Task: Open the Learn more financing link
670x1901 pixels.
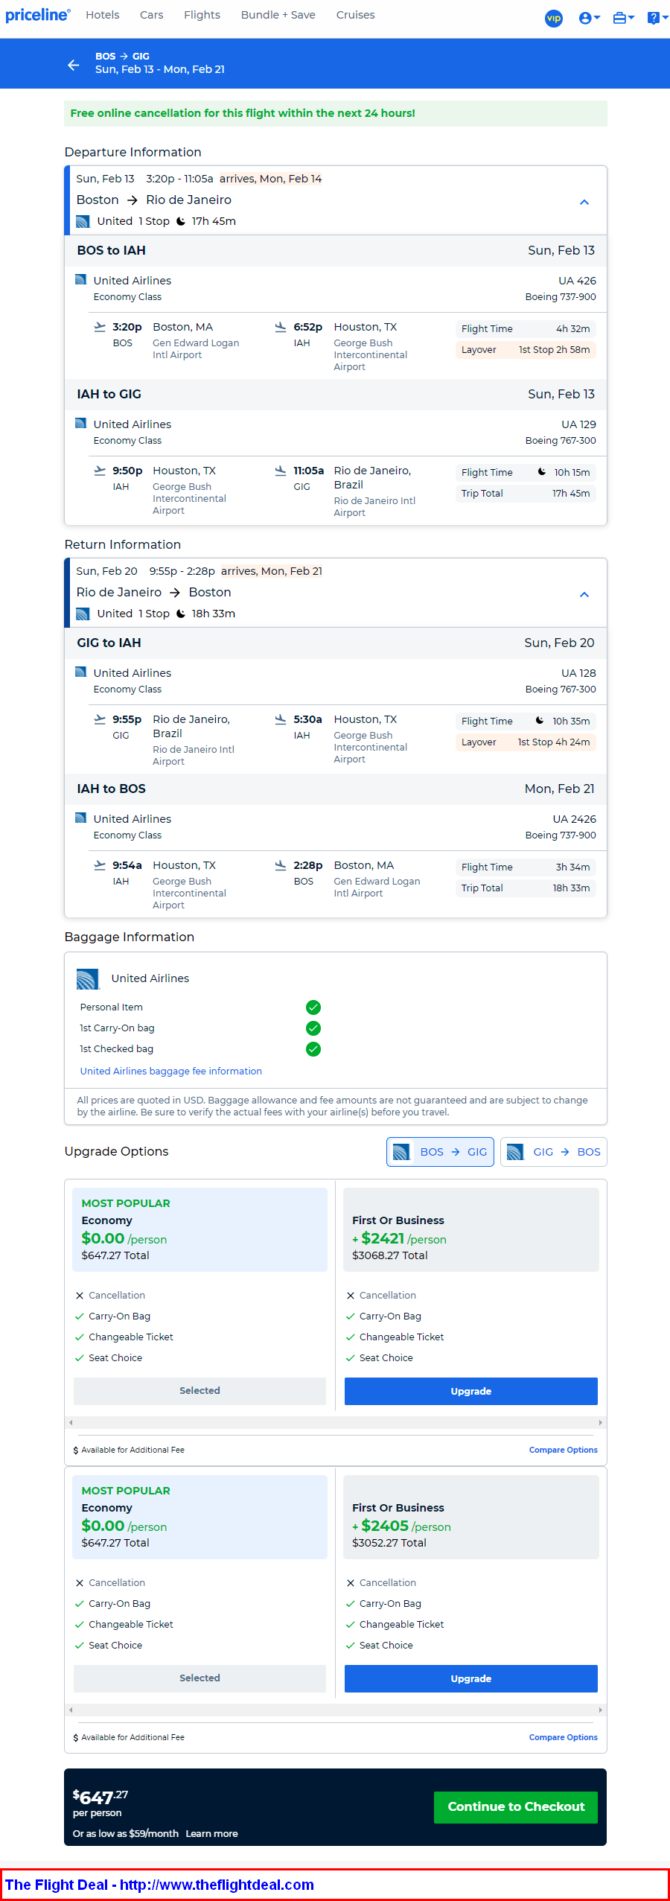Action: tap(212, 1833)
